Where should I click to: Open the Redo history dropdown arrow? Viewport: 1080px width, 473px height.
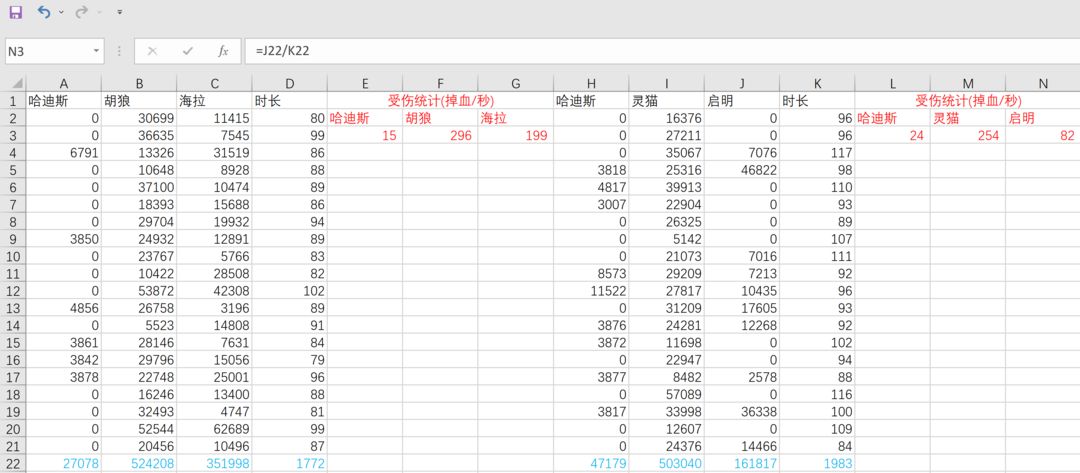pos(99,12)
